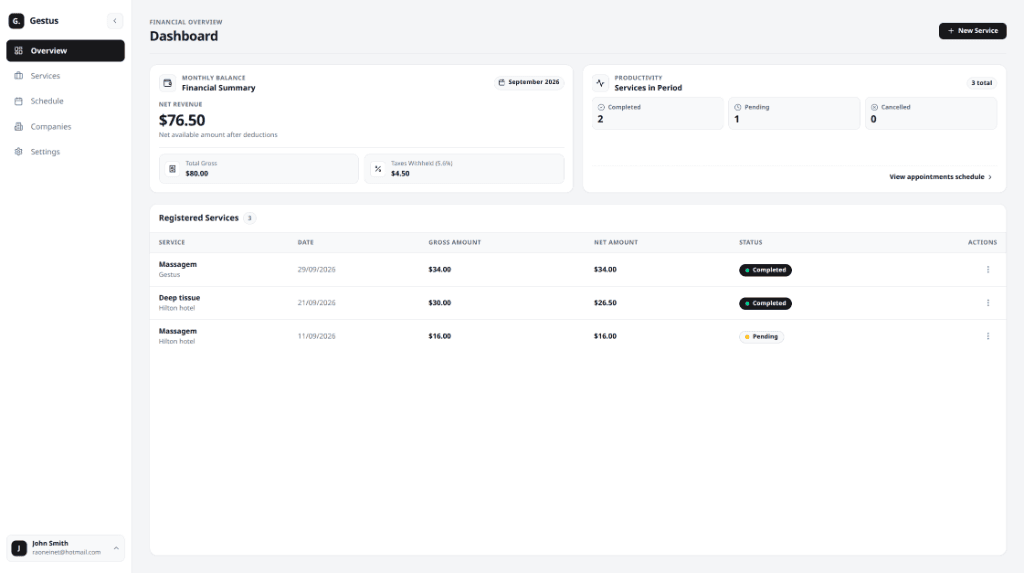Click the Completed count card
This screenshot has width=1024, height=573.
[x=658, y=114]
